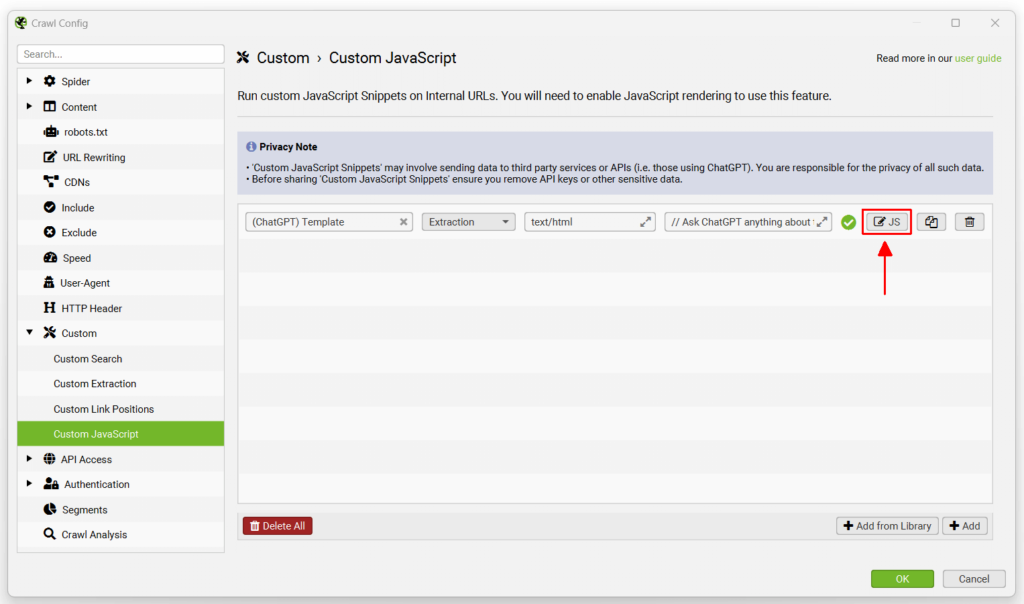Click the green snippet validation checkmark

coord(848,221)
